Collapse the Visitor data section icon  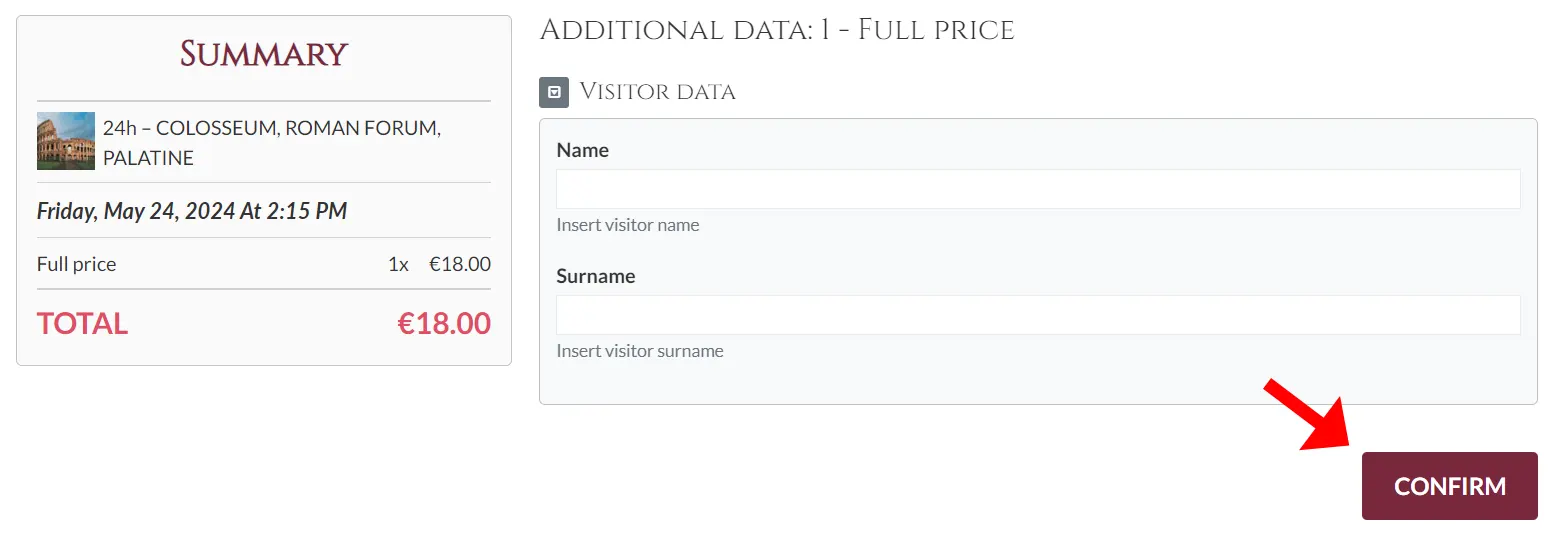[x=554, y=92]
